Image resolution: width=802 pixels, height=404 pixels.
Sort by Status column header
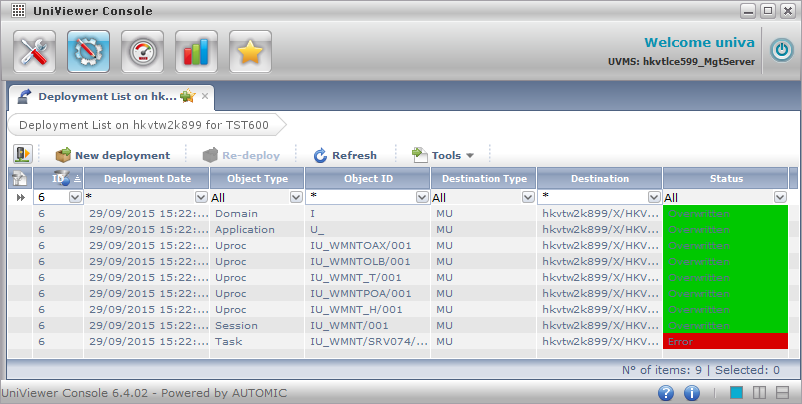click(x=726, y=178)
